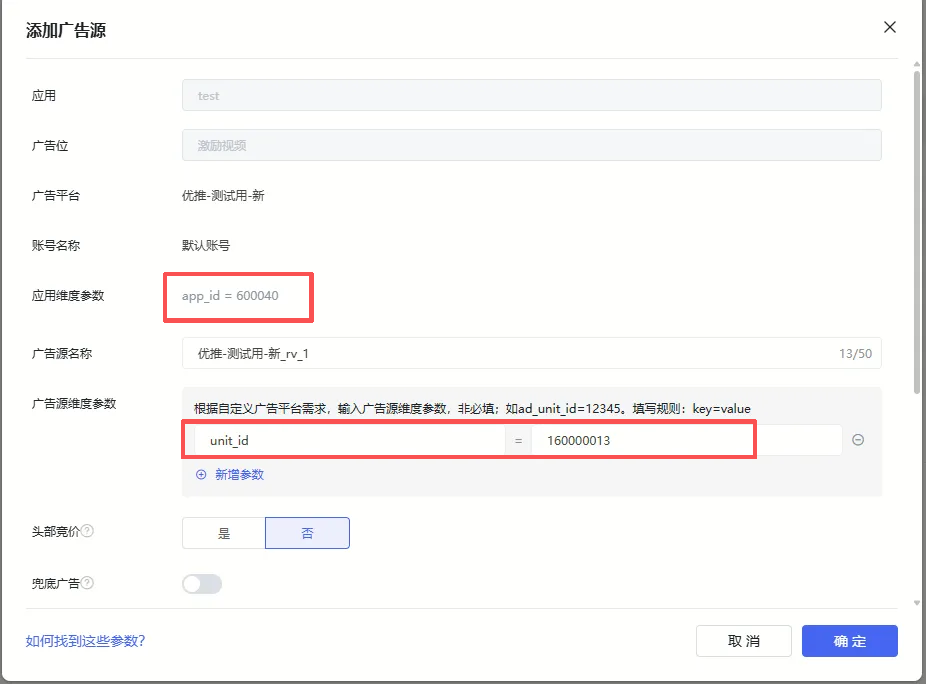Click the 优推-测试用-新 platform name text
Screen dimensions: 926x684
223,196
